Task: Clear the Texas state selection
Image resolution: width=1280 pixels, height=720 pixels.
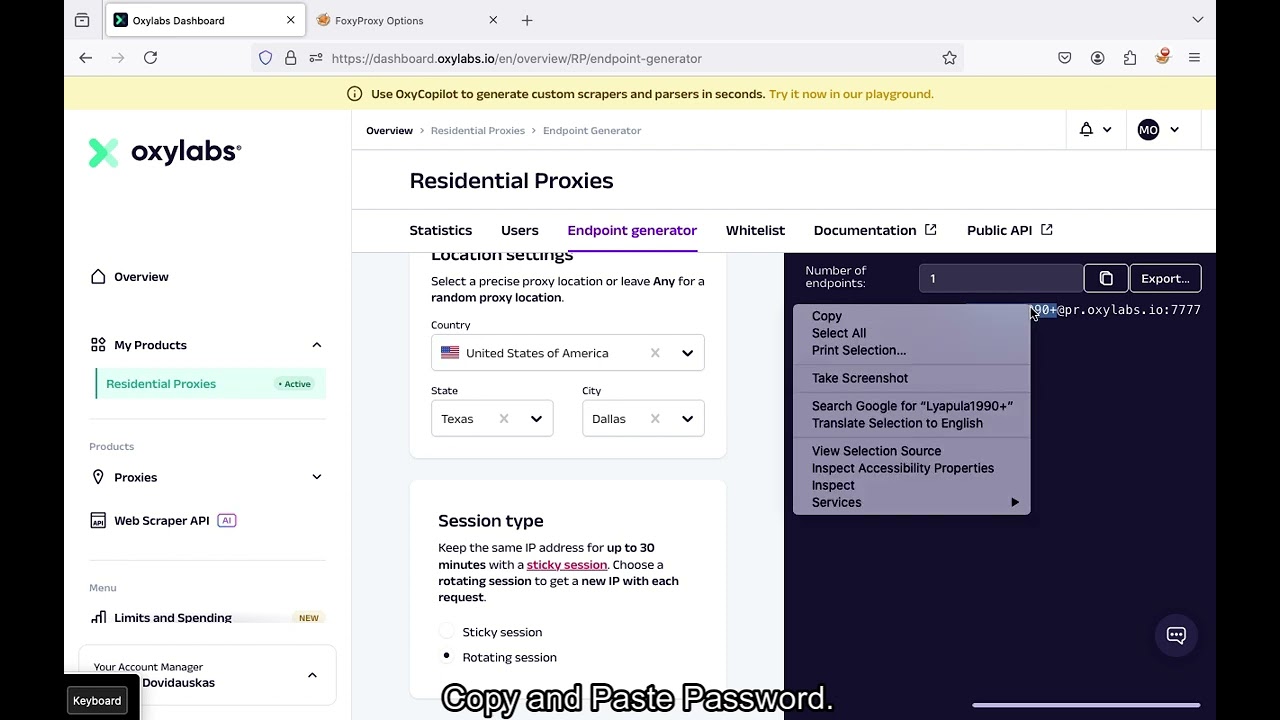Action: [x=504, y=419]
